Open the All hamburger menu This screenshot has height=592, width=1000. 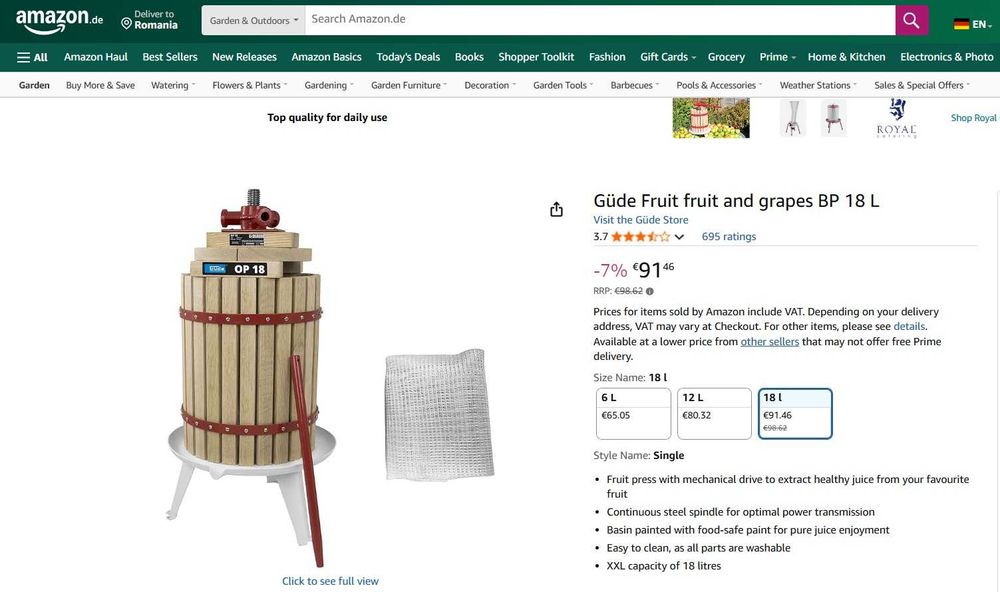32,57
